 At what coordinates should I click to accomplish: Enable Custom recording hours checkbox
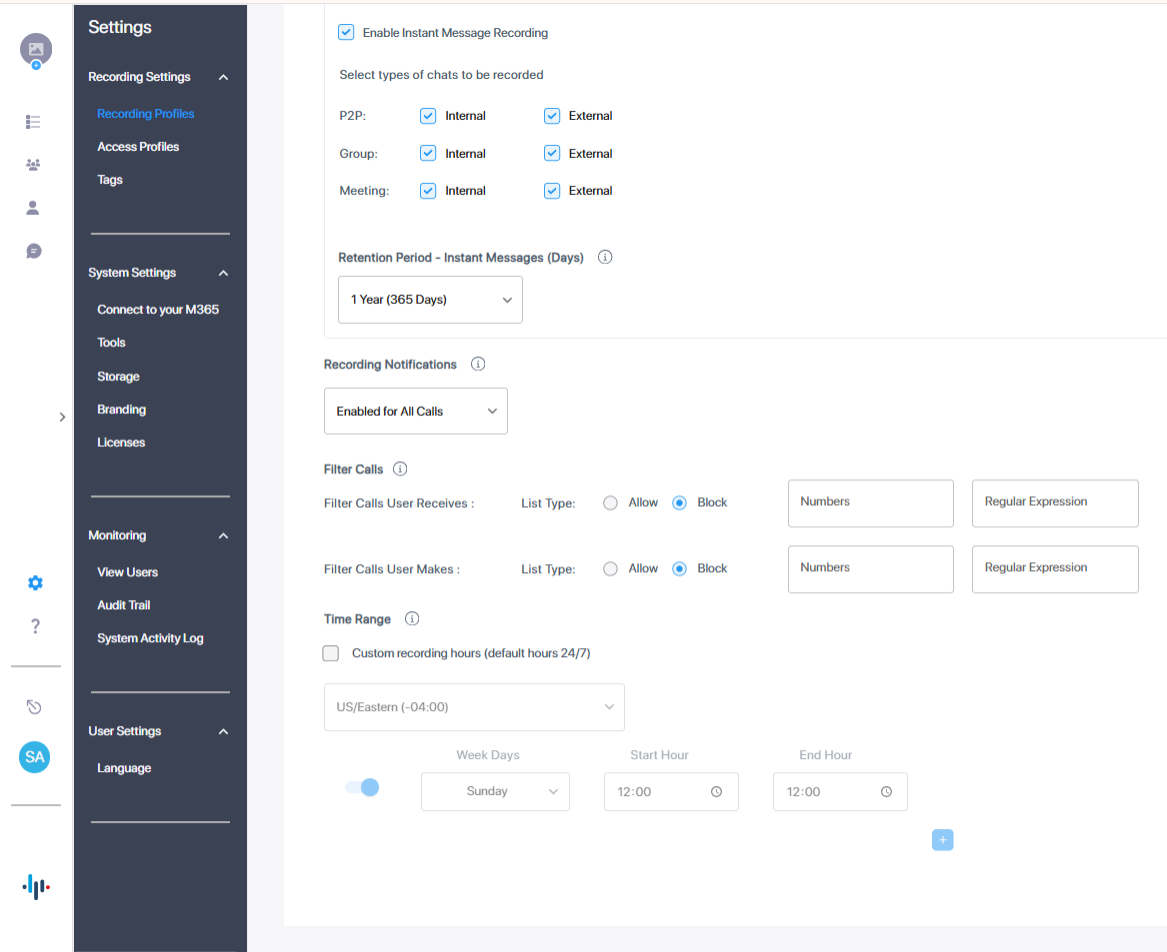click(331, 654)
